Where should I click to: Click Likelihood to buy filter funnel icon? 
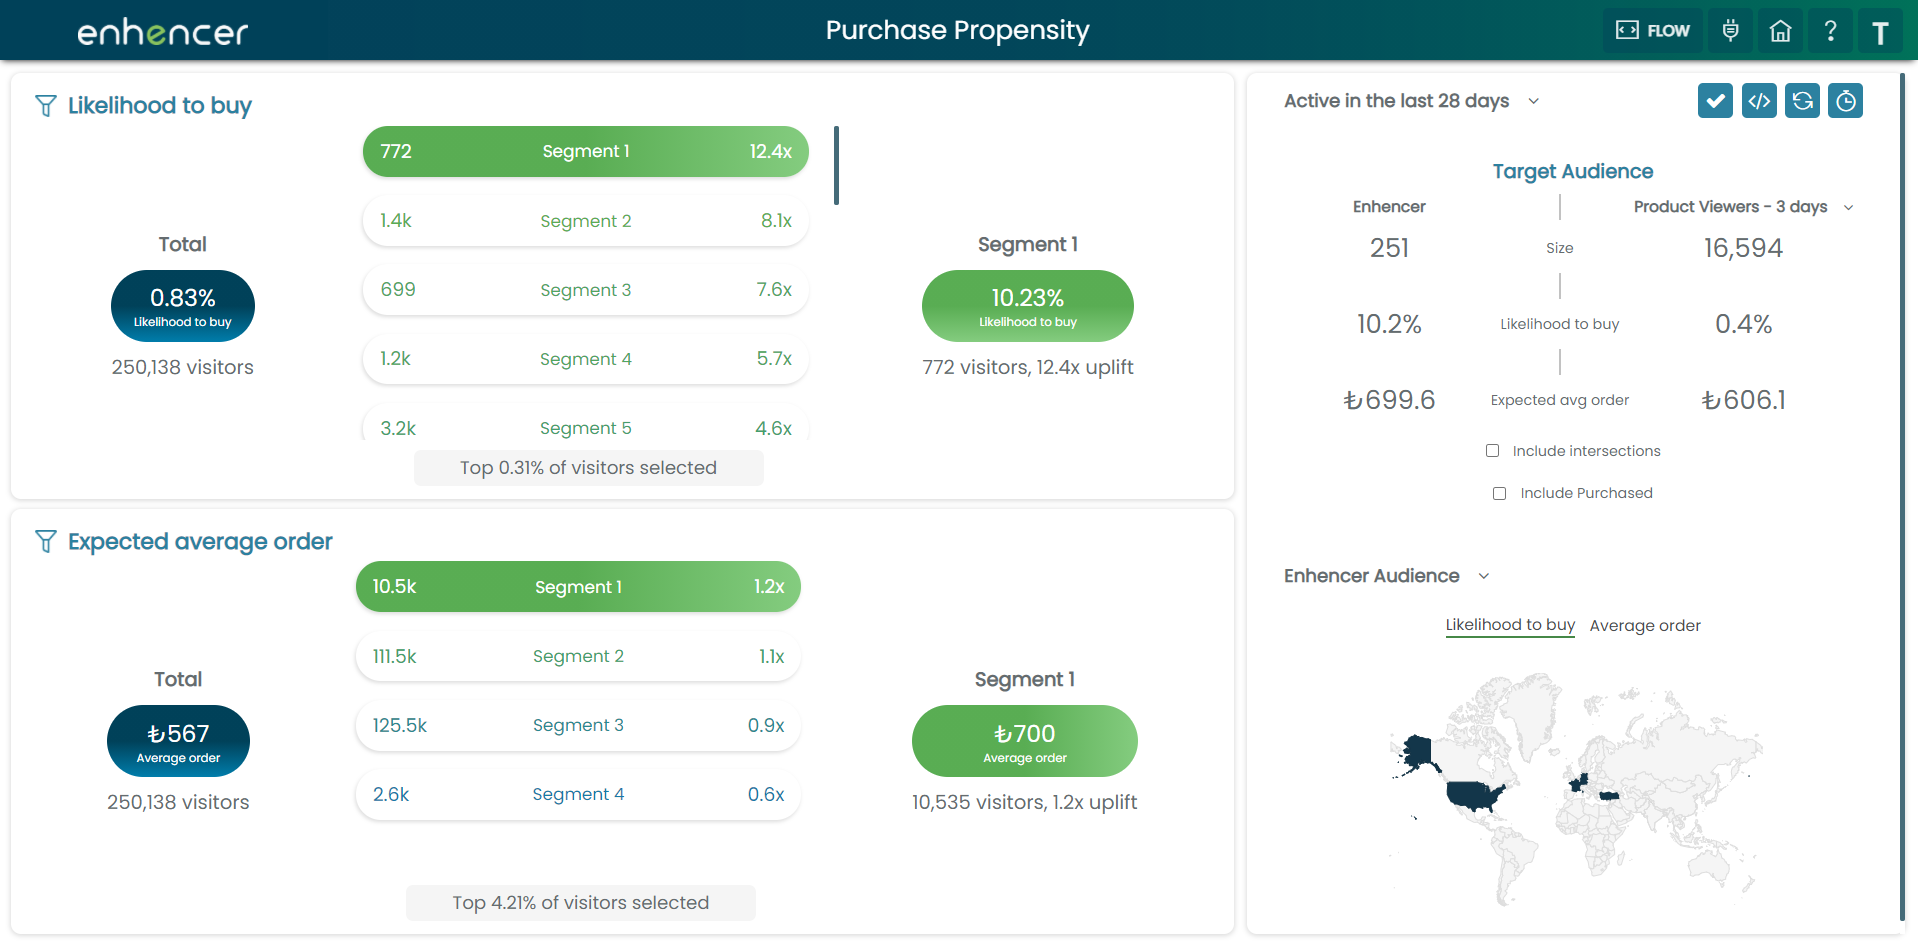point(46,106)
